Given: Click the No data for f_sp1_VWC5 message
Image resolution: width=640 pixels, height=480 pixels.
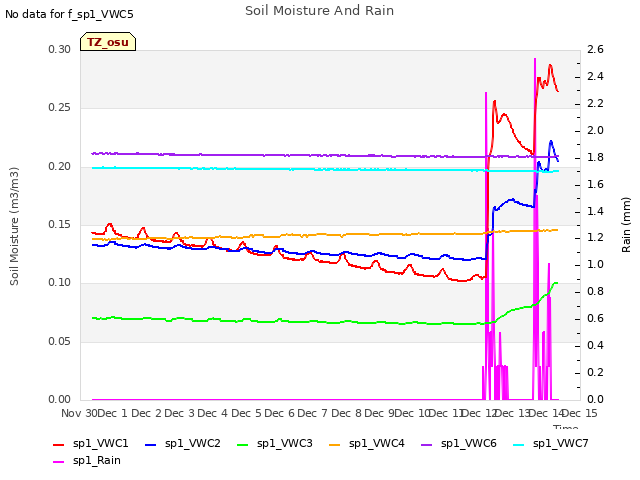Looking at the screenshot, I should (69, 14).
